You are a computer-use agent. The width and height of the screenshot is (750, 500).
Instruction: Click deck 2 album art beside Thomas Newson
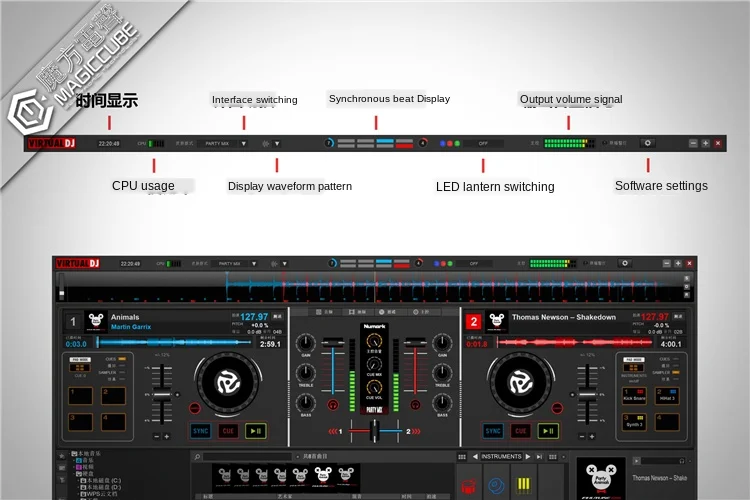pos(496,322)
